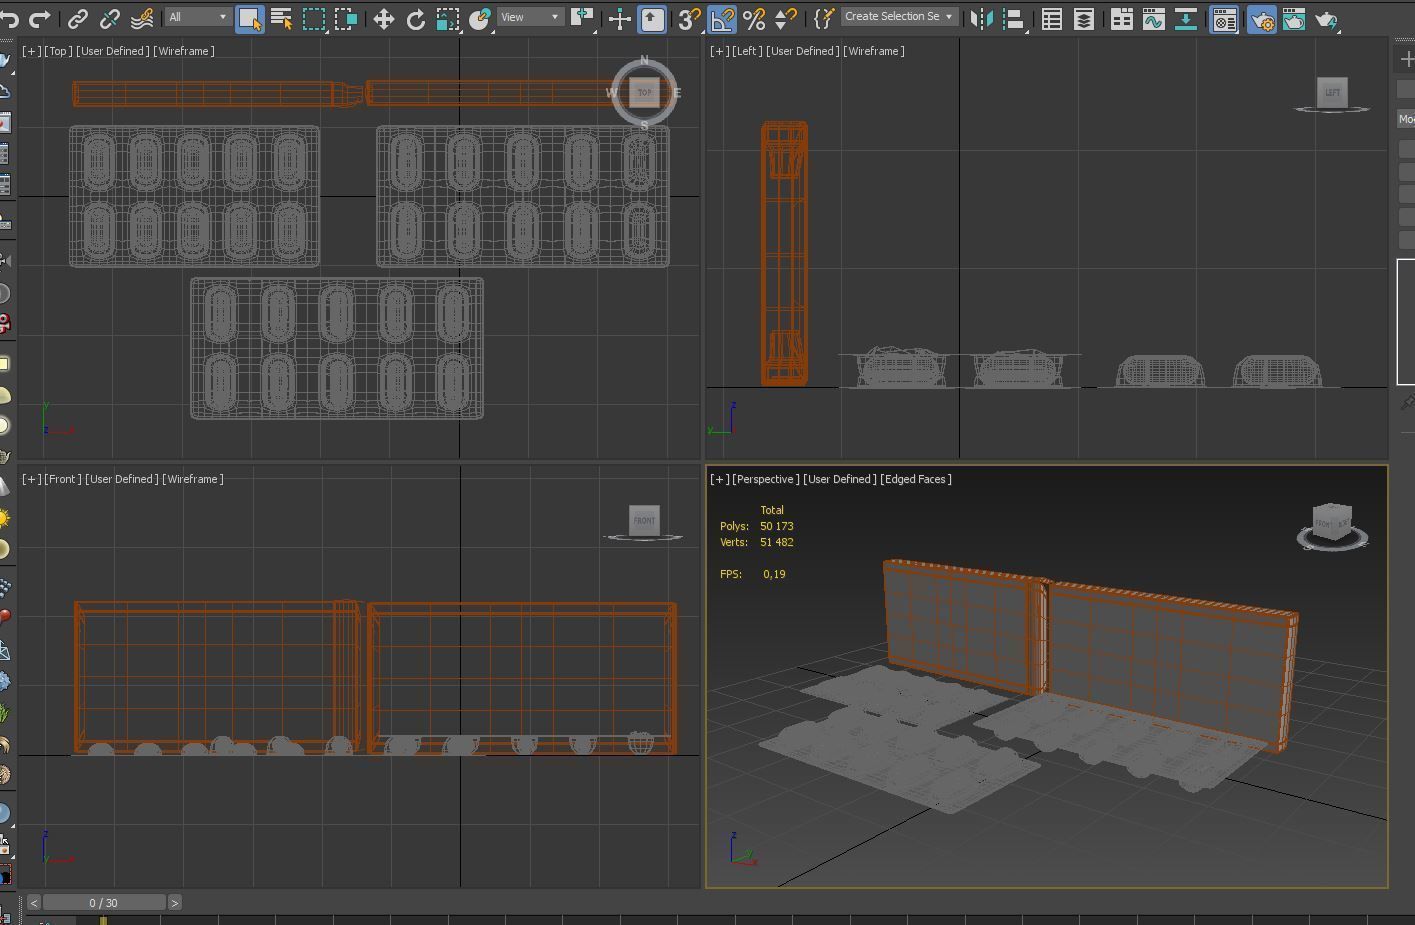This screenshot has height=925, width=1415.
Task: Click the Use Pivot Point Center icon
Action: [x=582, y=18]
